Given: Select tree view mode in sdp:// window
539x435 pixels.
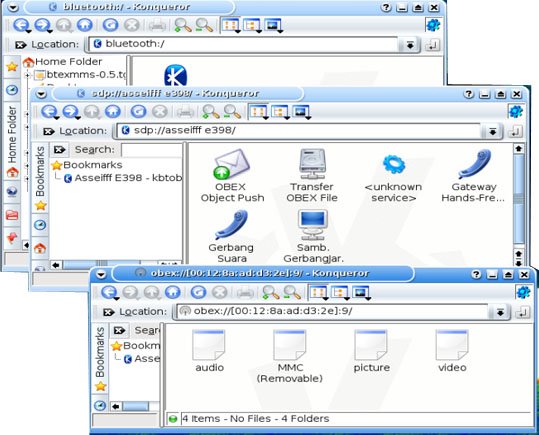Looking at the screenshot, I should pos(280,112).
